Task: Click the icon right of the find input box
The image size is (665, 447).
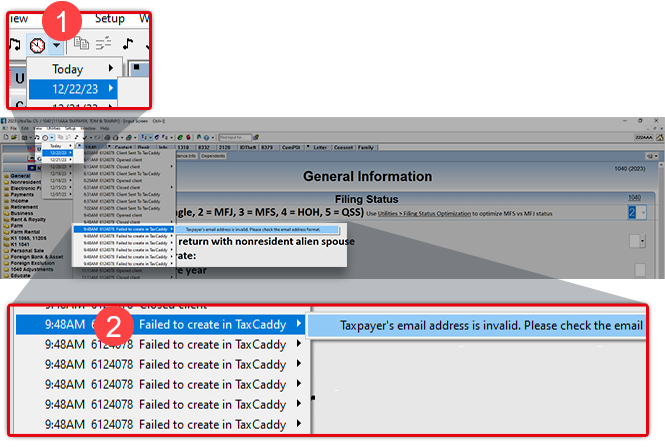Action: click(x=257, y=137)
